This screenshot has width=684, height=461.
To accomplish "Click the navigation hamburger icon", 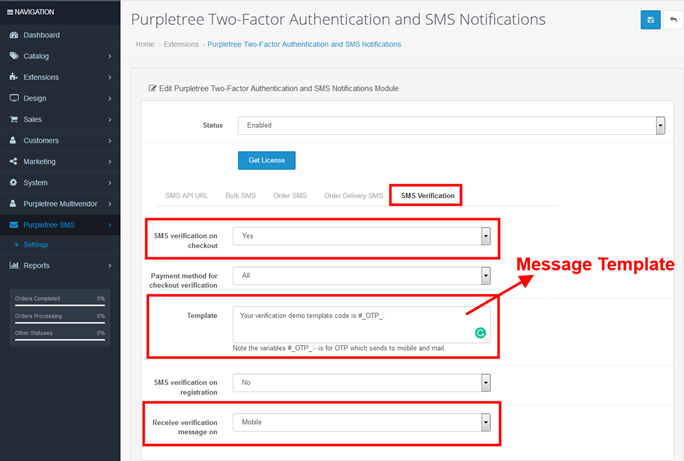I will click(10, 12).
